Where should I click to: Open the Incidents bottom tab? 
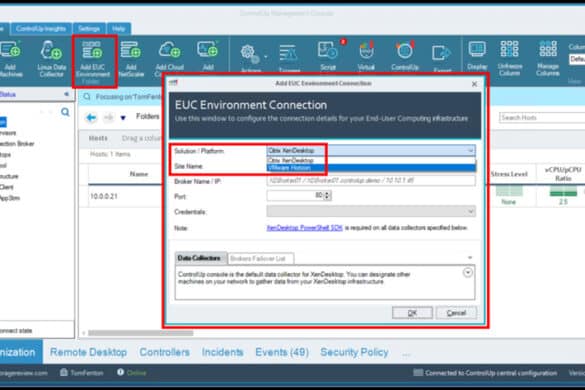point(222,352)
